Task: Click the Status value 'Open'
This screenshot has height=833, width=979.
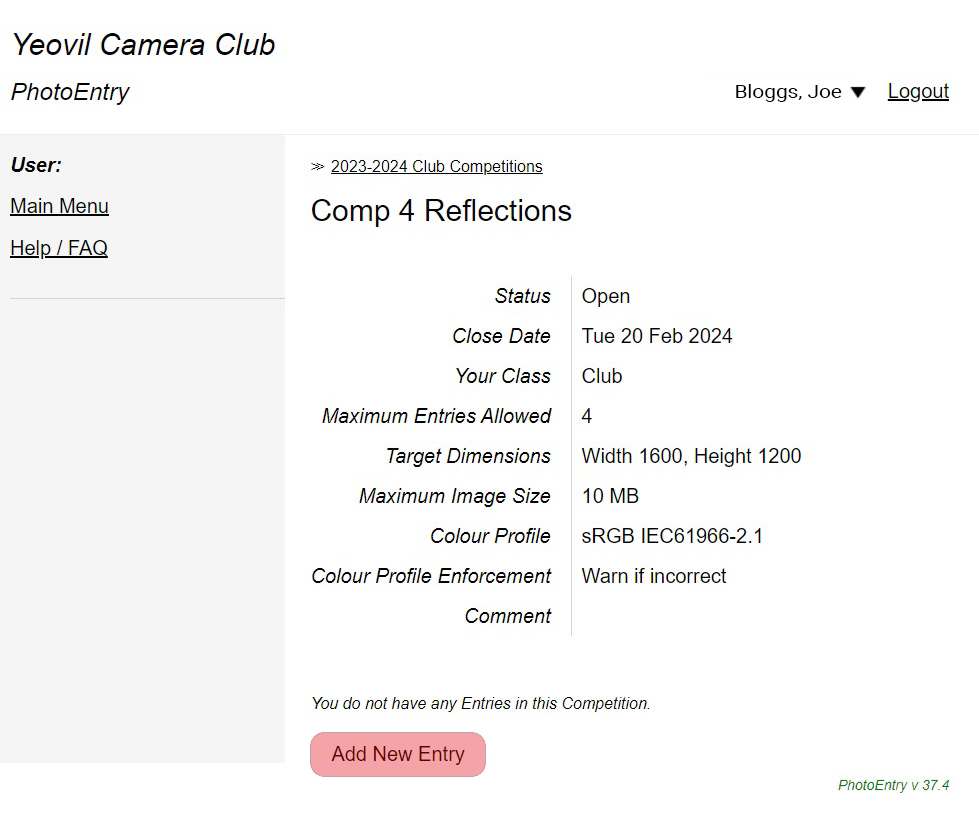Action: pyautogui.click(x=606, y=296)
